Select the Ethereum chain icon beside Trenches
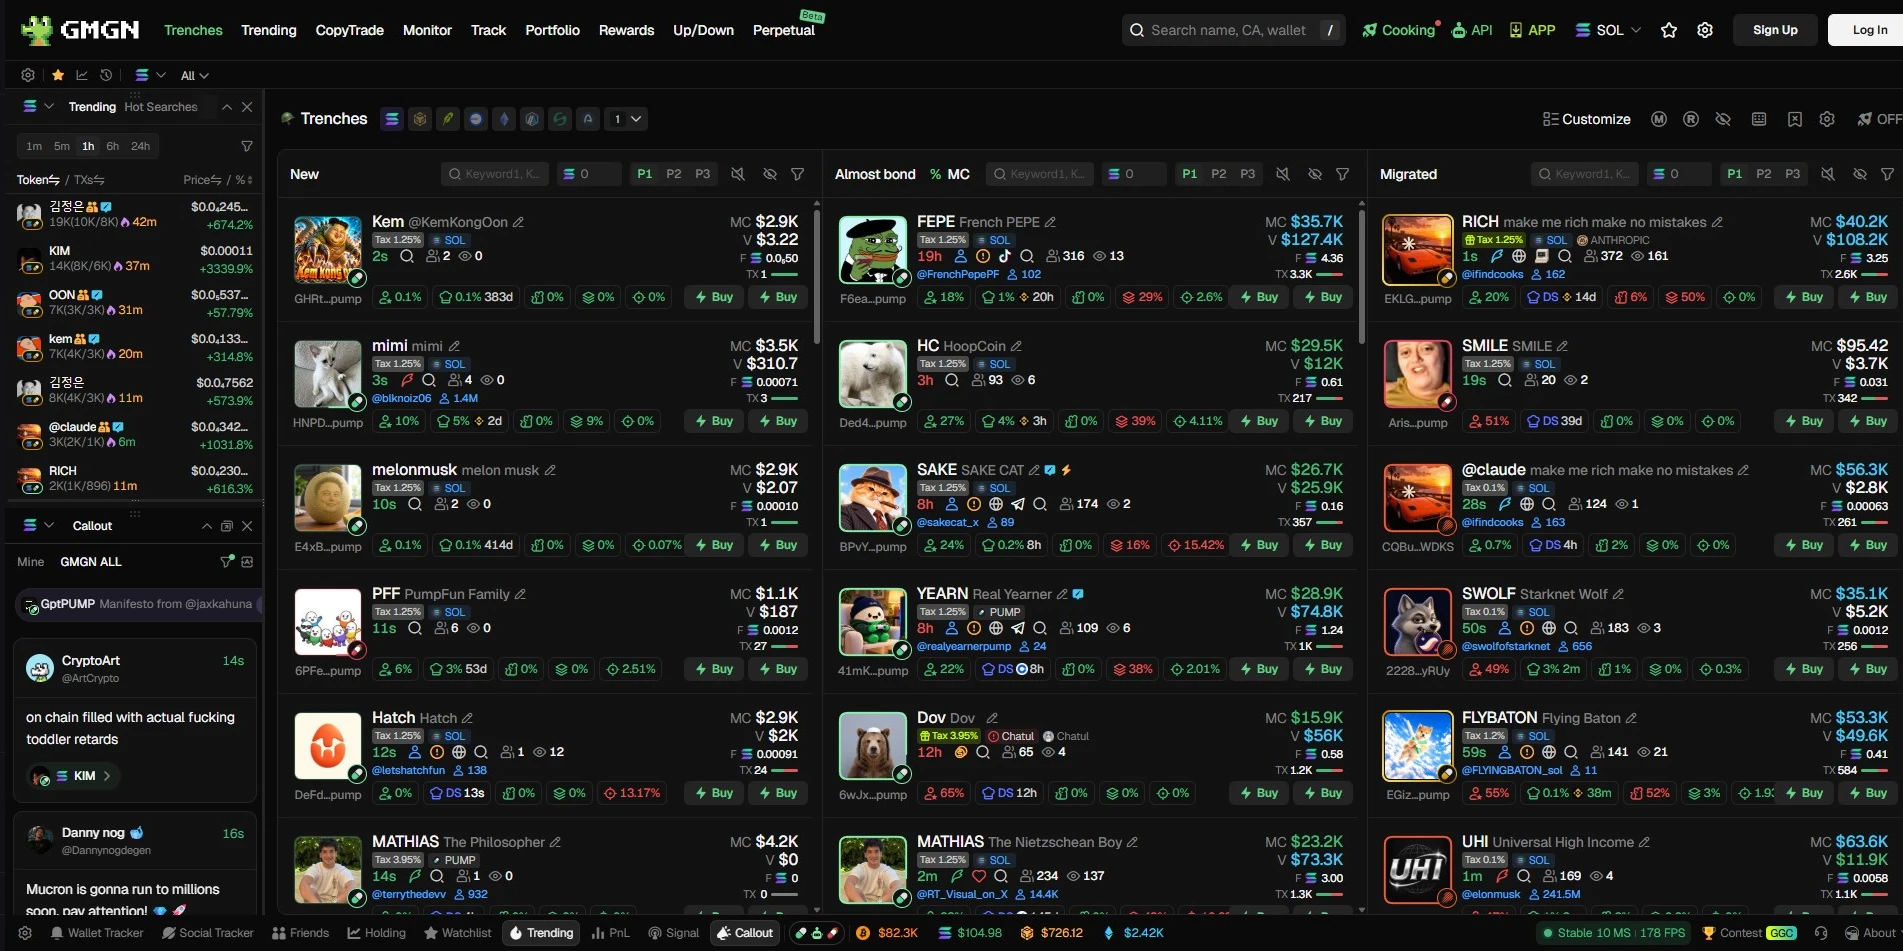1903x951 pixels. click(x=504, y=119)
